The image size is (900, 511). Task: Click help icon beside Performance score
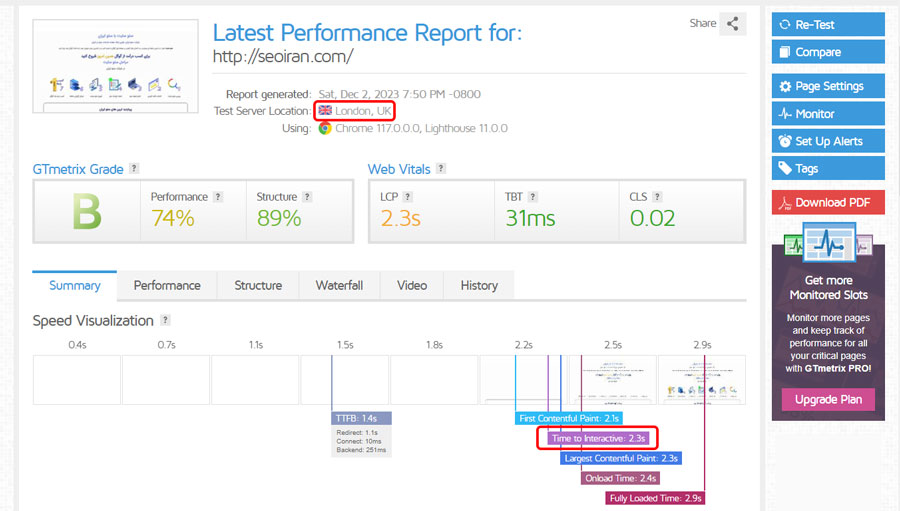(218, 196)
